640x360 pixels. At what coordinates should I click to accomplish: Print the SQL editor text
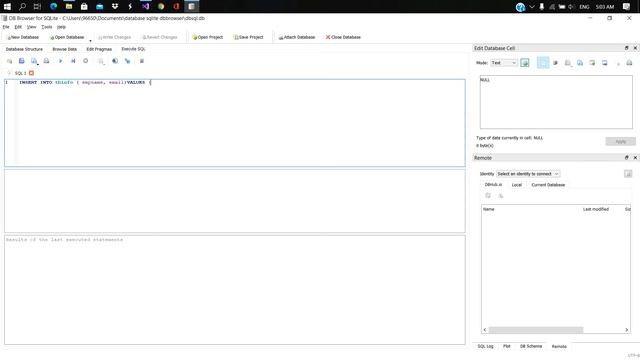(47, 61)
